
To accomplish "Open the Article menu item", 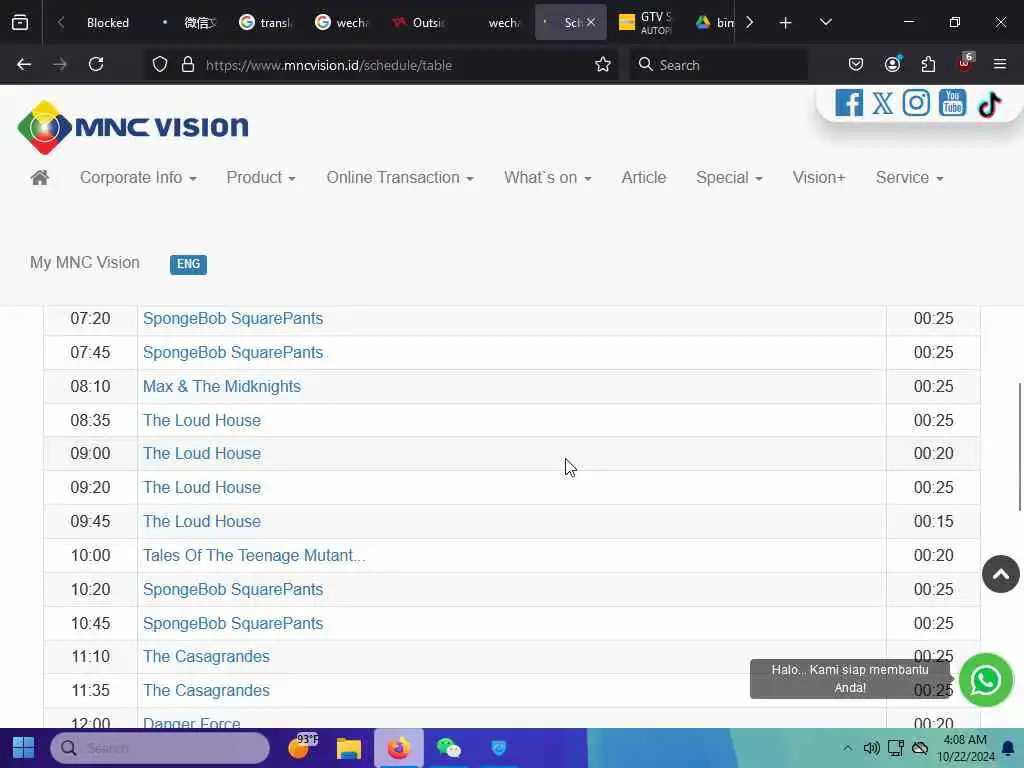I will click(643, 178).
